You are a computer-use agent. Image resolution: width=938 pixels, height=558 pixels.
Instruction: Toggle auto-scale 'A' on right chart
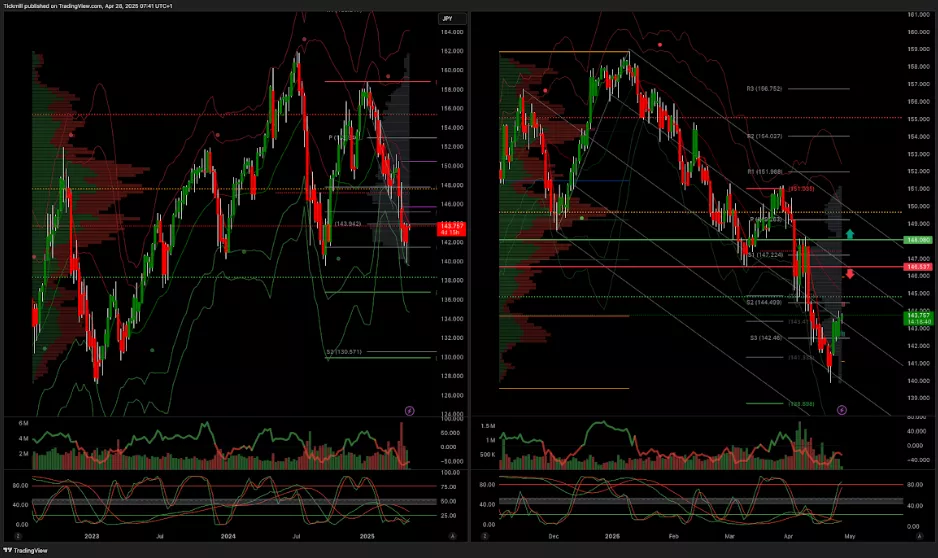tap(920, 536)
